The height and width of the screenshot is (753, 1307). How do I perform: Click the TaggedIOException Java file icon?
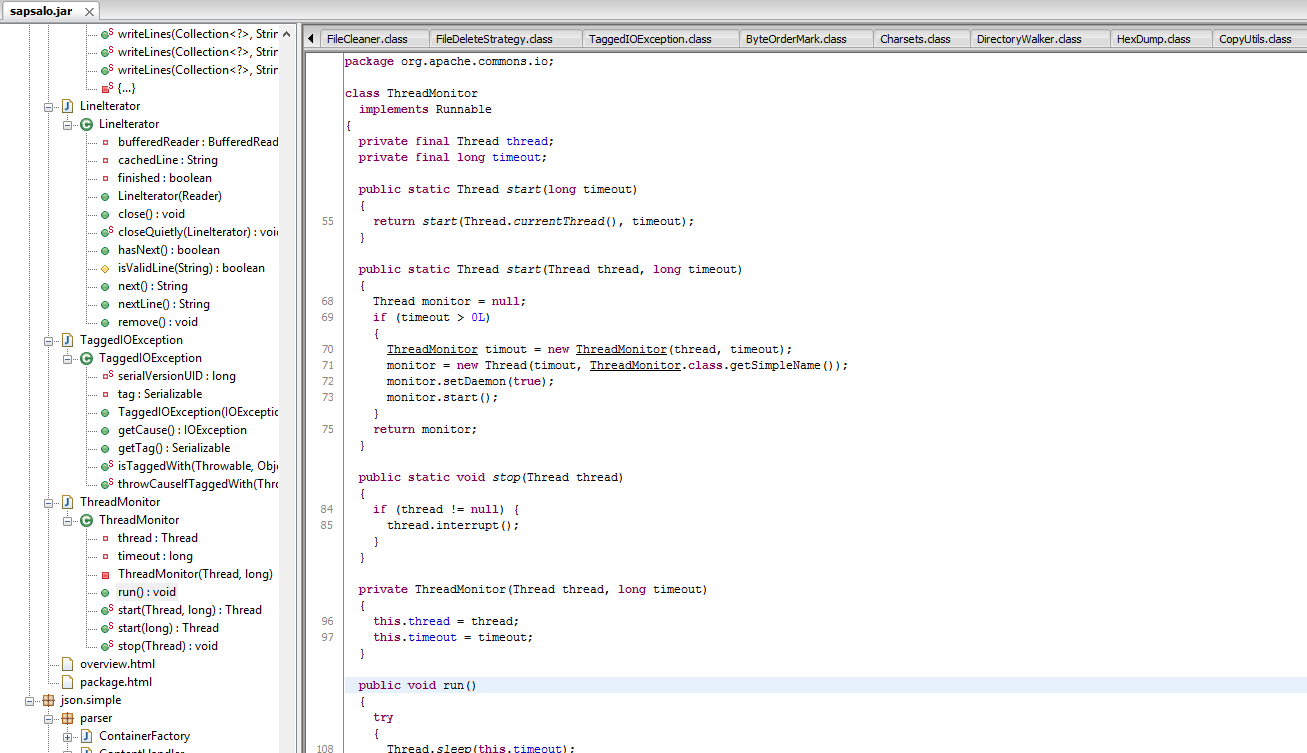point(67,340)
